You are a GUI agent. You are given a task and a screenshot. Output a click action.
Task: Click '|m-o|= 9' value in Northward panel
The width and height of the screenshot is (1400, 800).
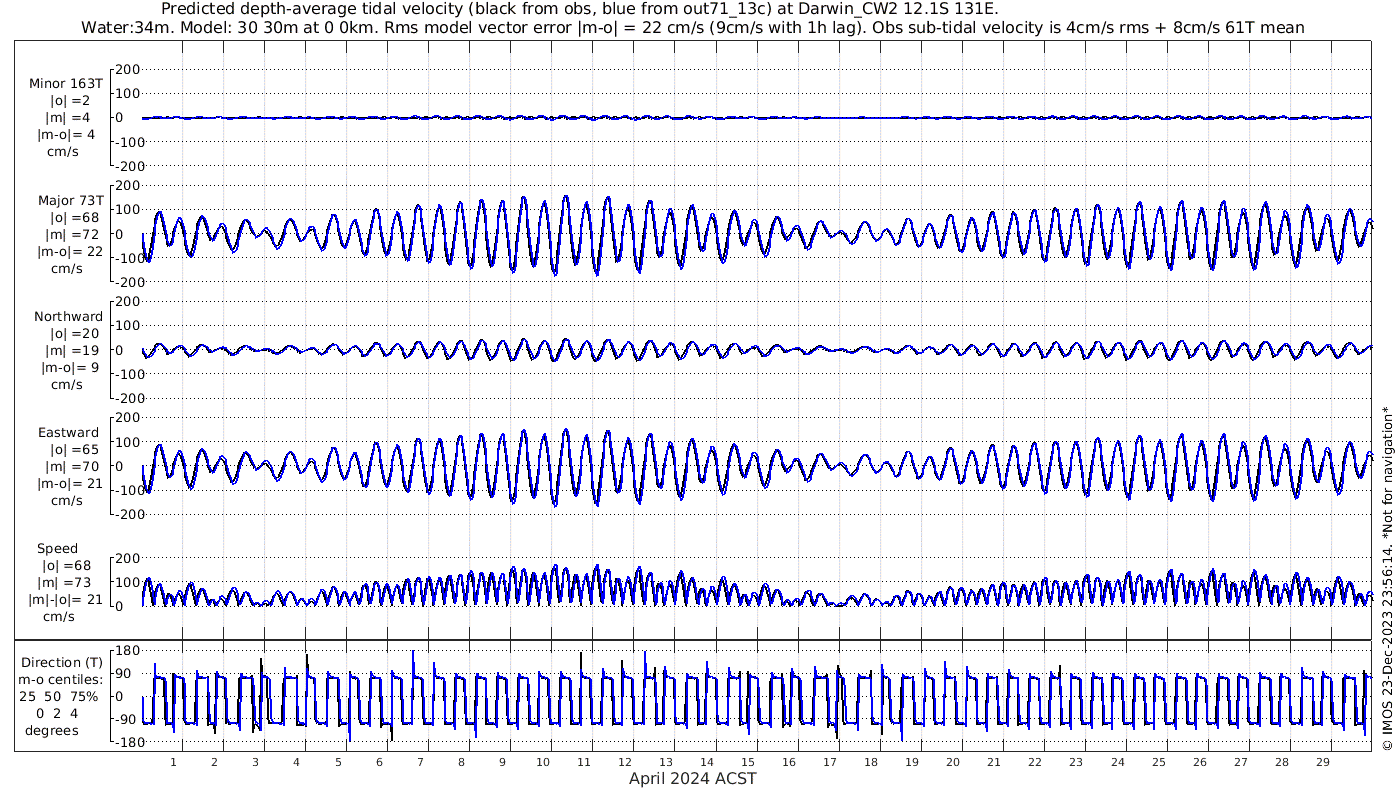[x=70, y=367]
